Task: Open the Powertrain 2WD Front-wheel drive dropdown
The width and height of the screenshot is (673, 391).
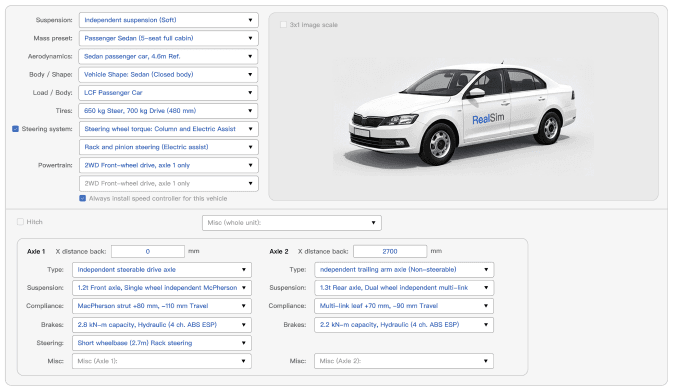Action: pyautogui.click(x=168, y=165)
